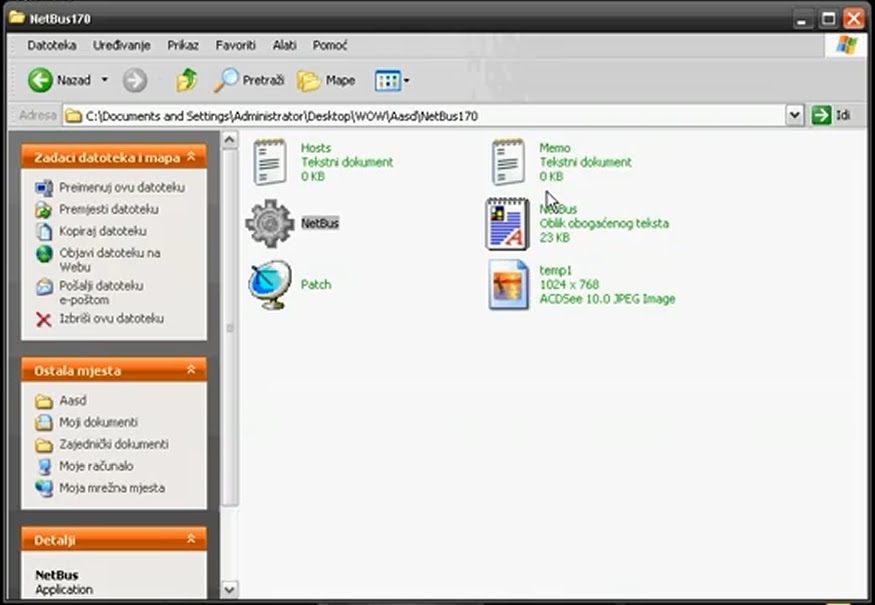This screenshot has height=605, width=875.
Task: Click the Patch file name
Action: pyautogui.click(x=316, y=285)
